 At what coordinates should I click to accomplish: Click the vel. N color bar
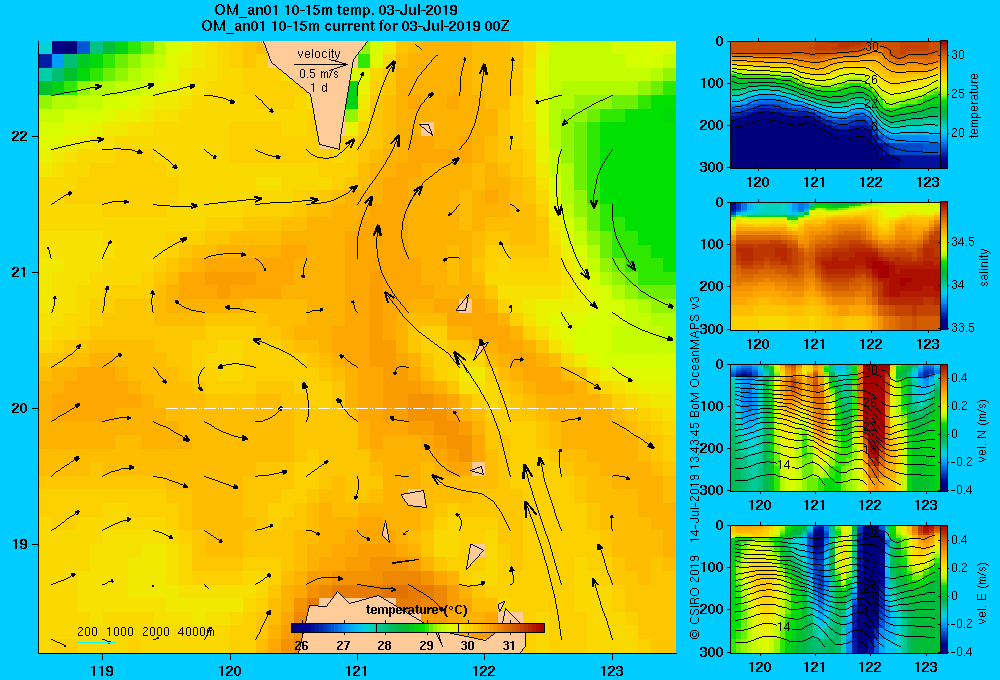tap(944, 427)
